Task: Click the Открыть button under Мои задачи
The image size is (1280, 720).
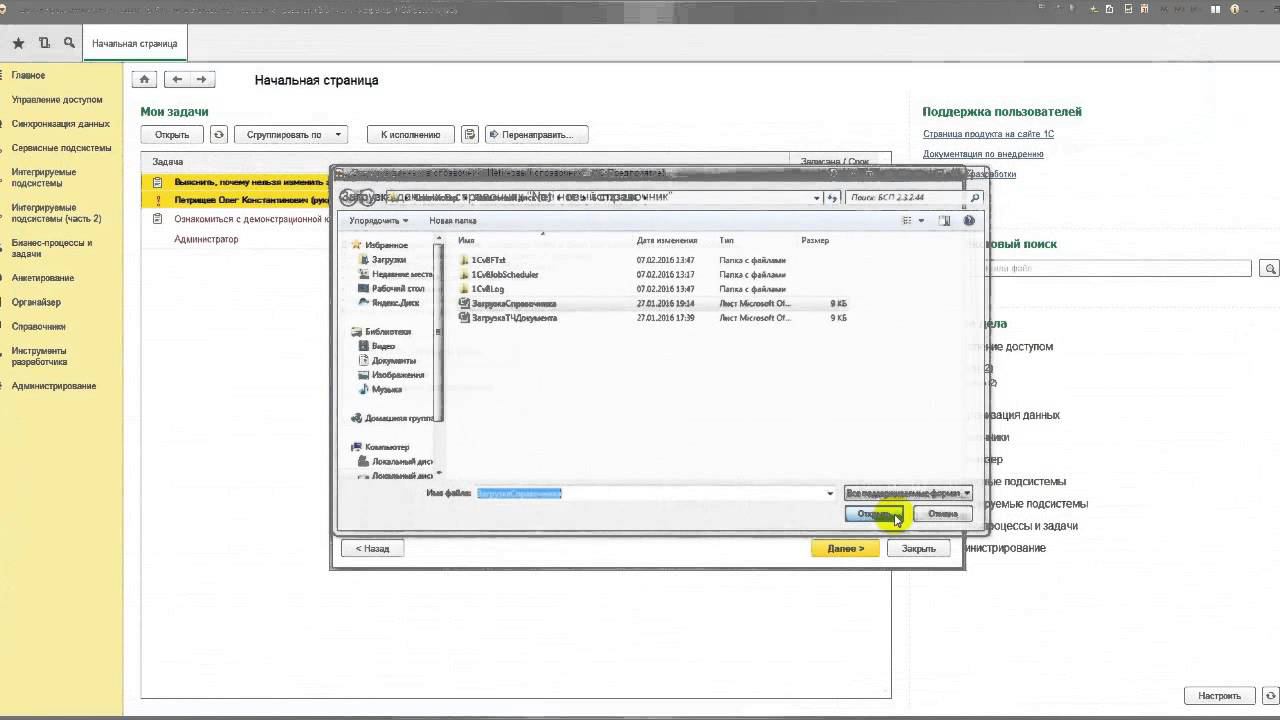Action: [x=172, y=134]
